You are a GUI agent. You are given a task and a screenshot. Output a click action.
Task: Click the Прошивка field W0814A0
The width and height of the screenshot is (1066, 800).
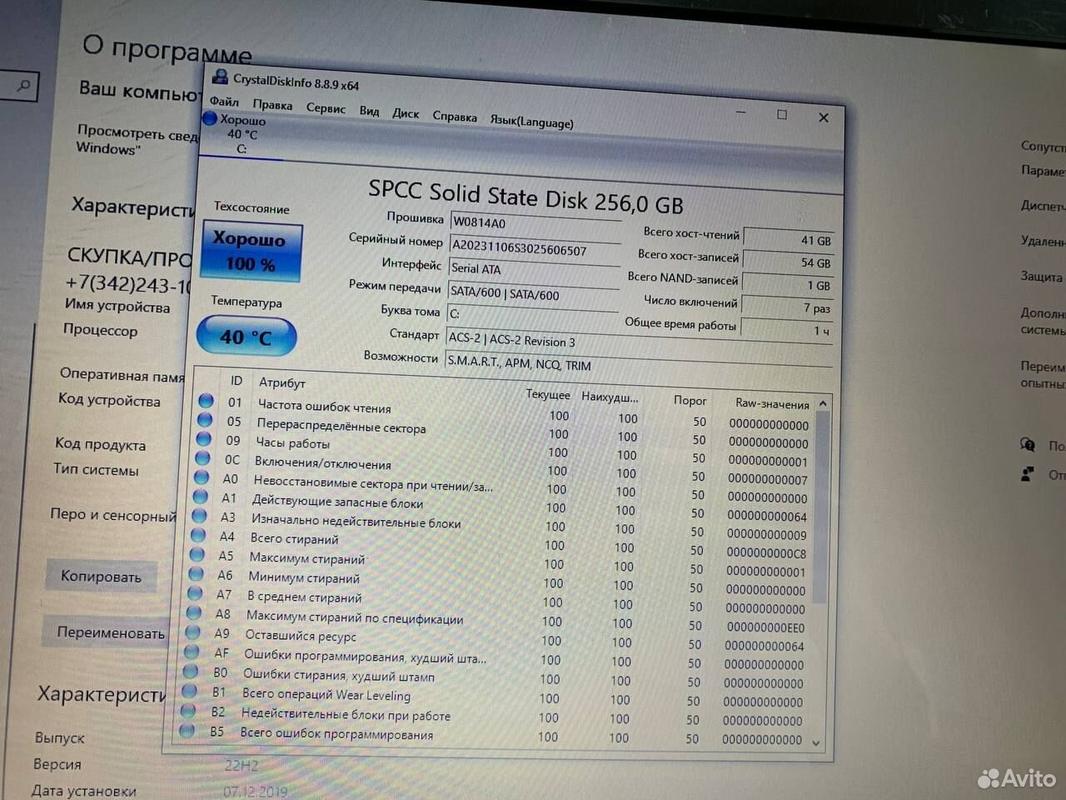535,223
